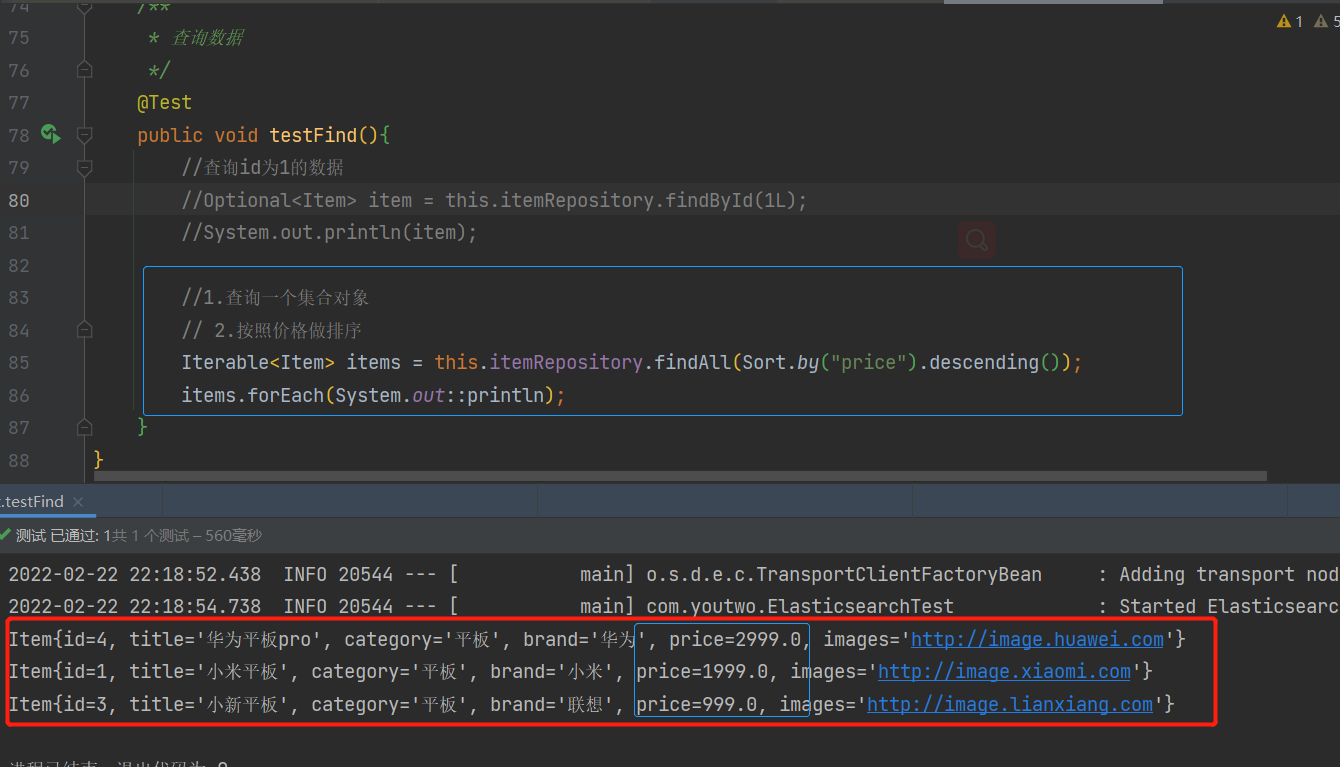Click the console output 'Item{id=3' row
The width and height of the screenshot is (1340, 767).
592,704
